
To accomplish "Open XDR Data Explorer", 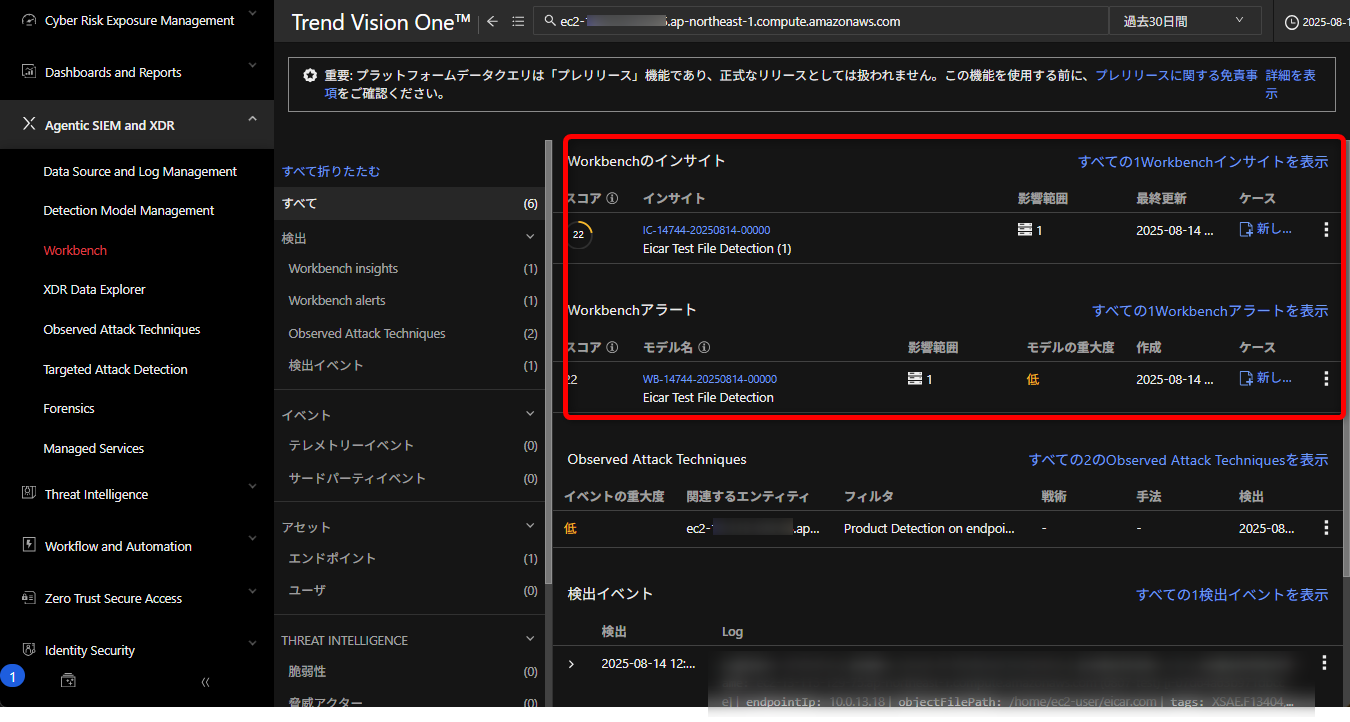I will tap(94, 290).
